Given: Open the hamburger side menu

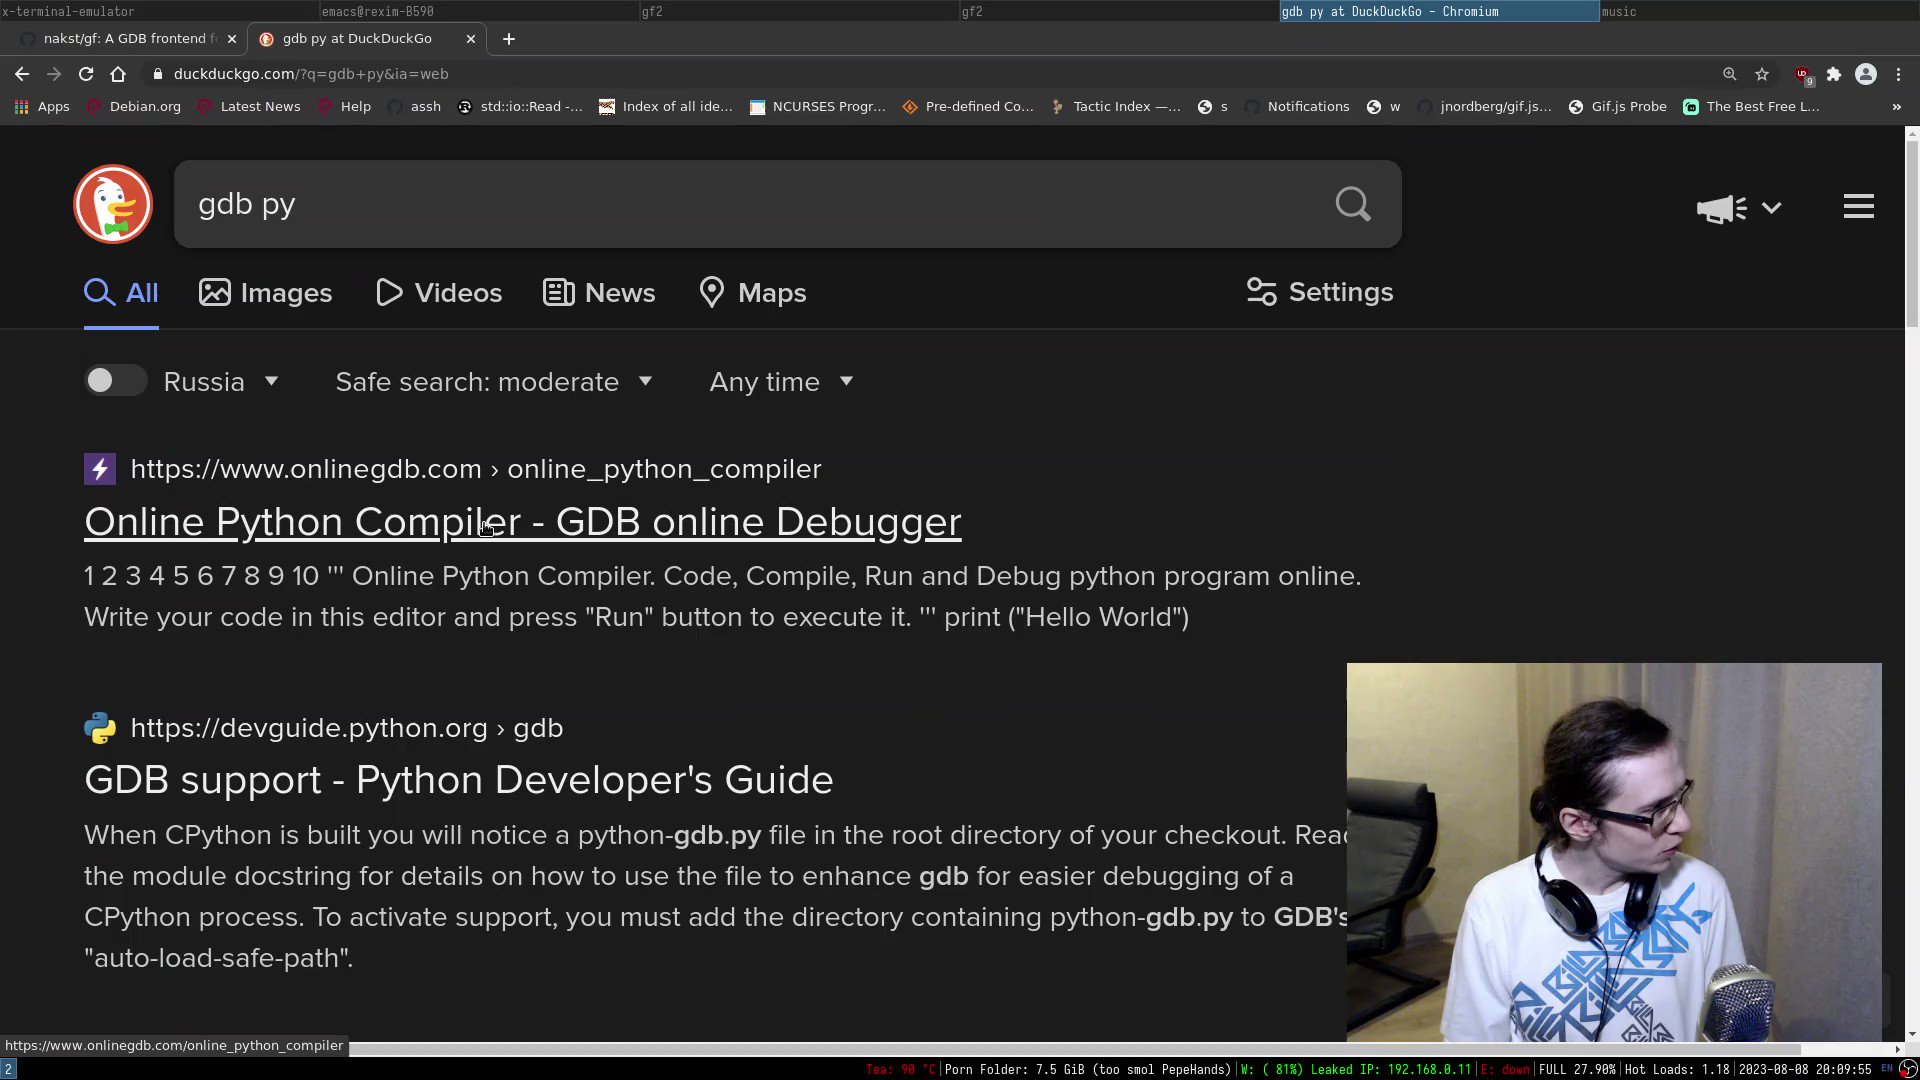Looking at the screenshot, I should tap(1859, 206).
